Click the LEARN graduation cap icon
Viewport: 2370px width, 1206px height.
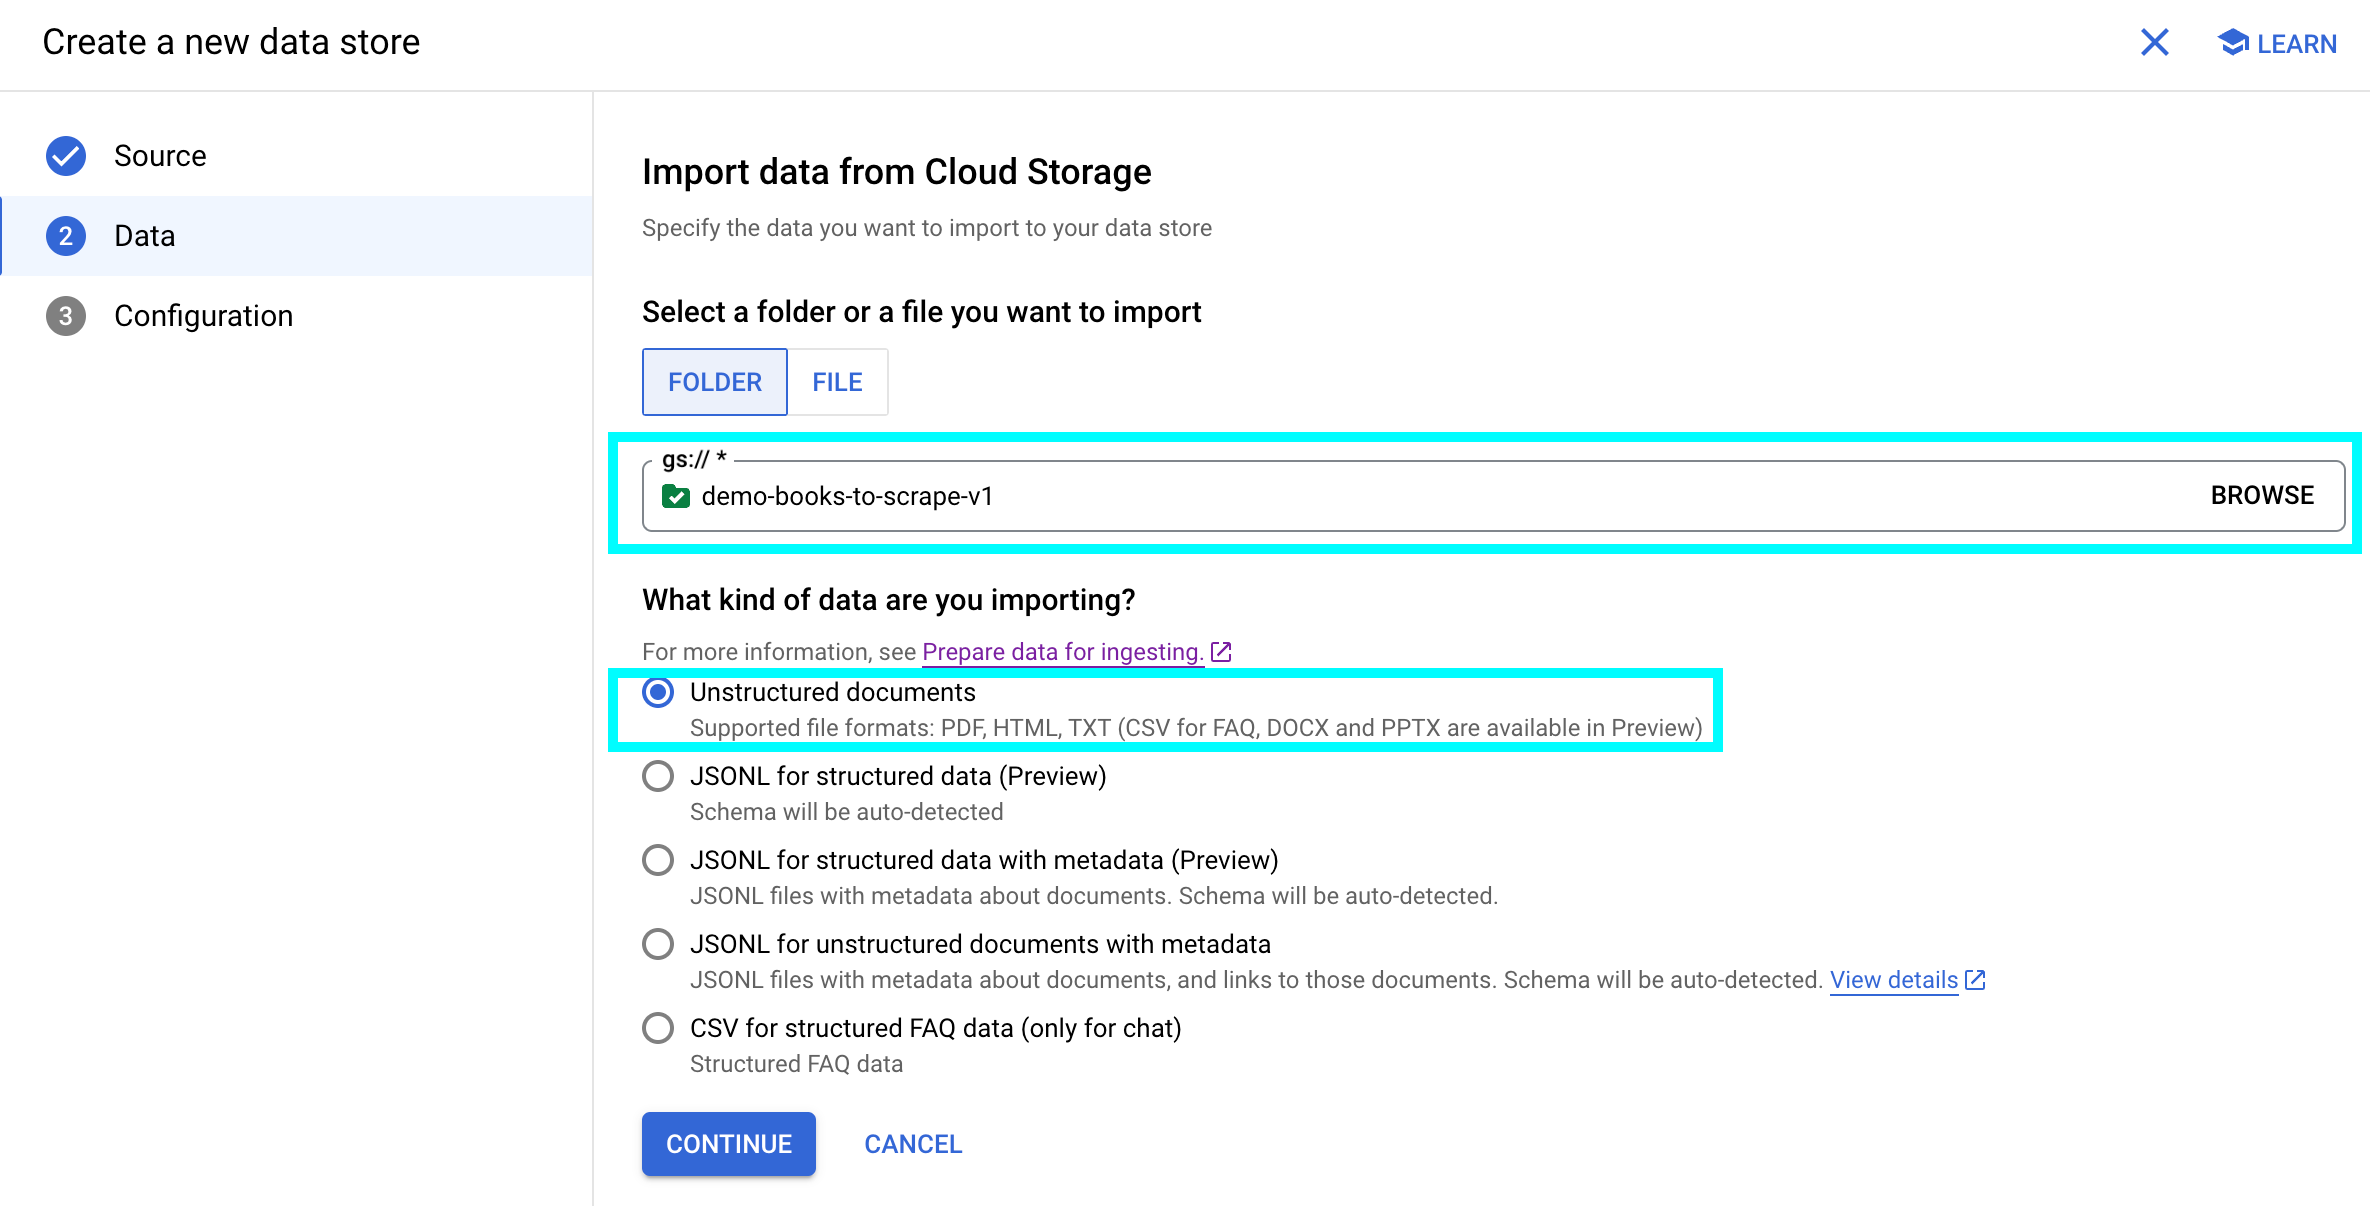coord(2232,43)
